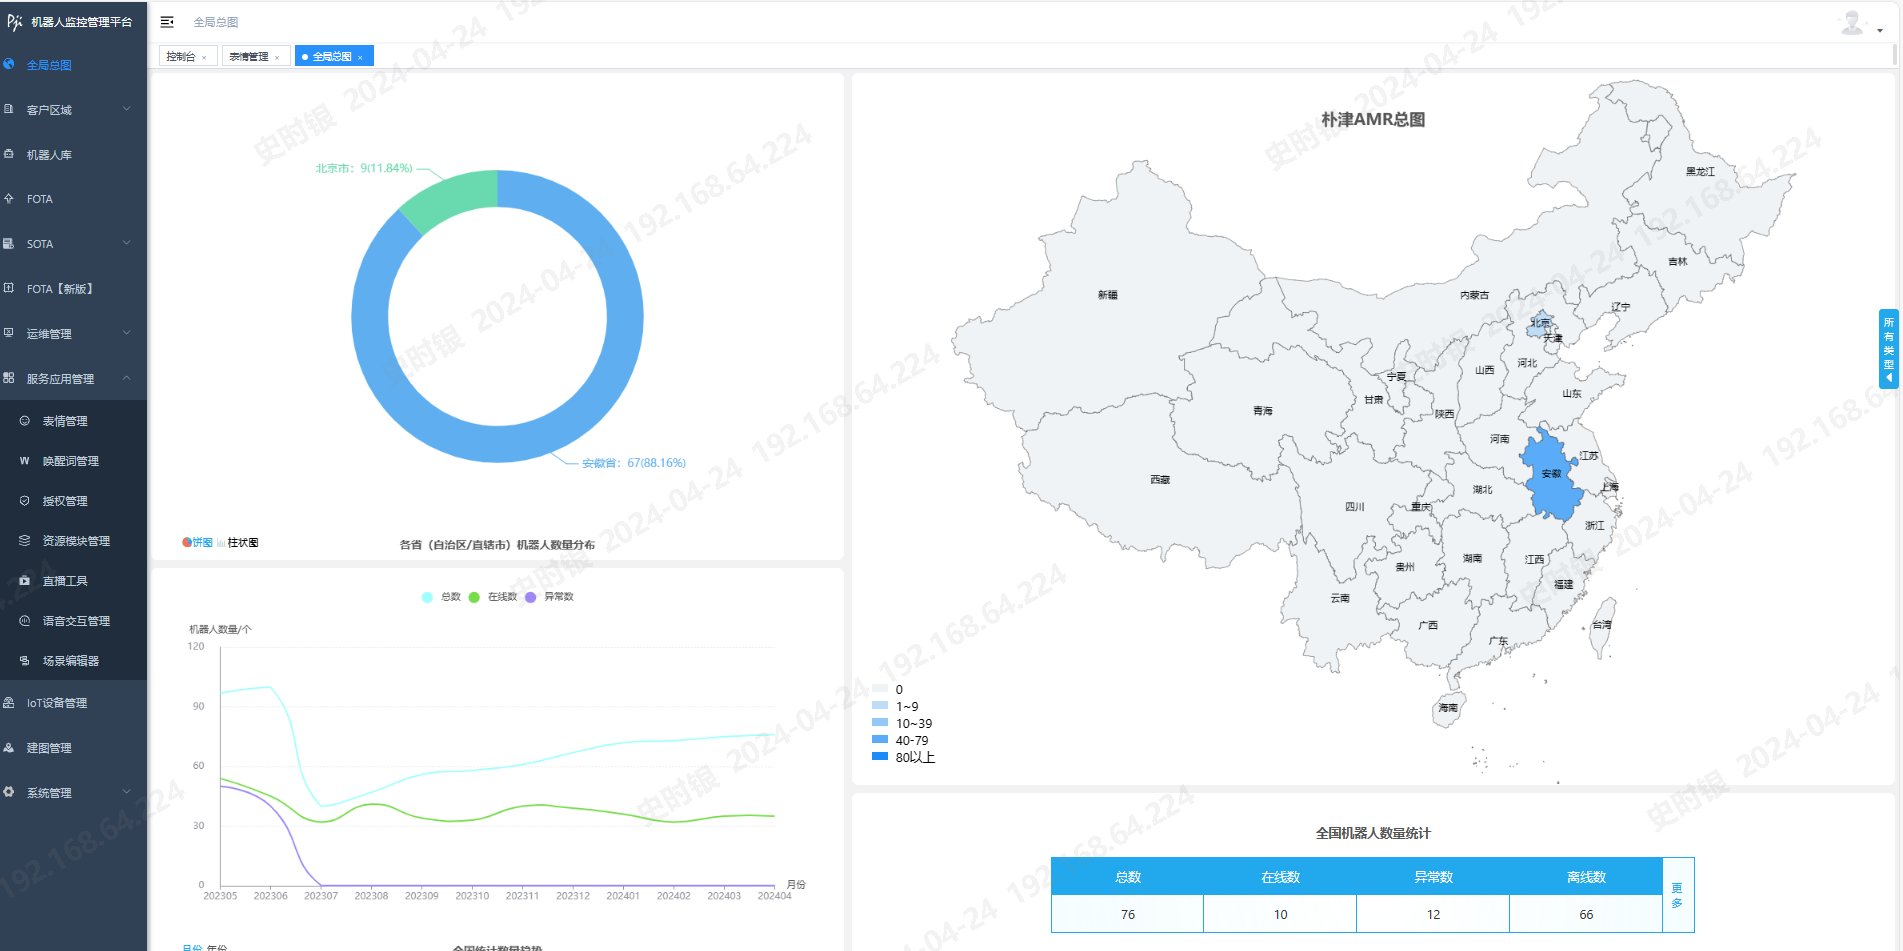Click the camera icon for 直播工具
Screen dimensions: 1903x951
(x=25, y=580)
